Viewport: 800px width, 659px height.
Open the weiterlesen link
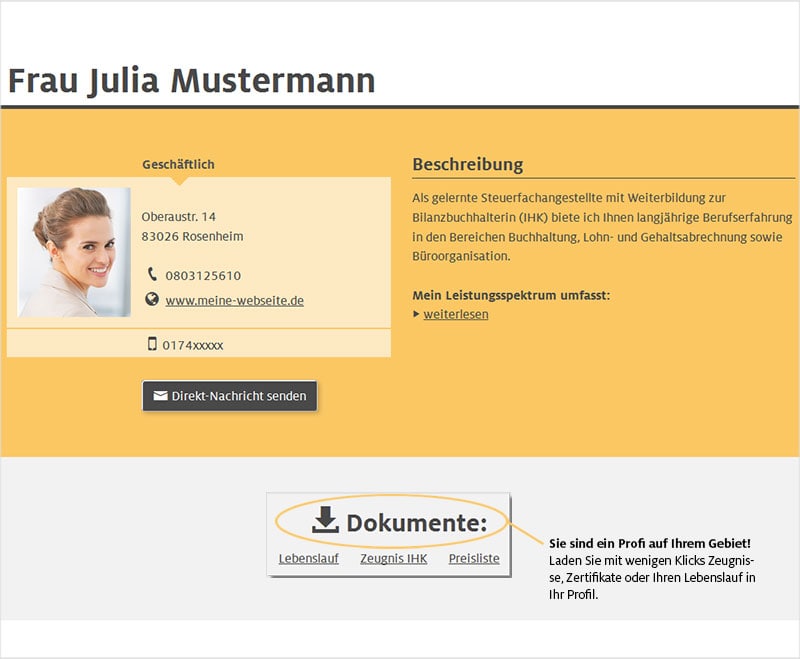click(x=455, y=314)
